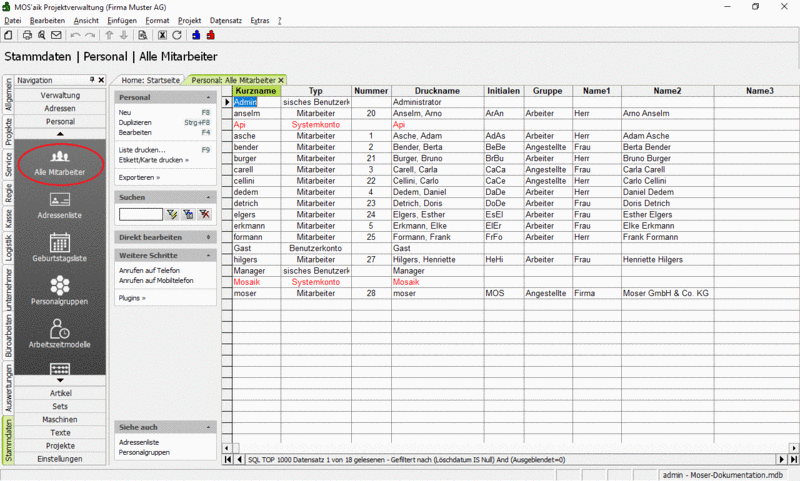800x481 pixels.
Task: Collapse the Weitere Schritte section
Action: 208,256
